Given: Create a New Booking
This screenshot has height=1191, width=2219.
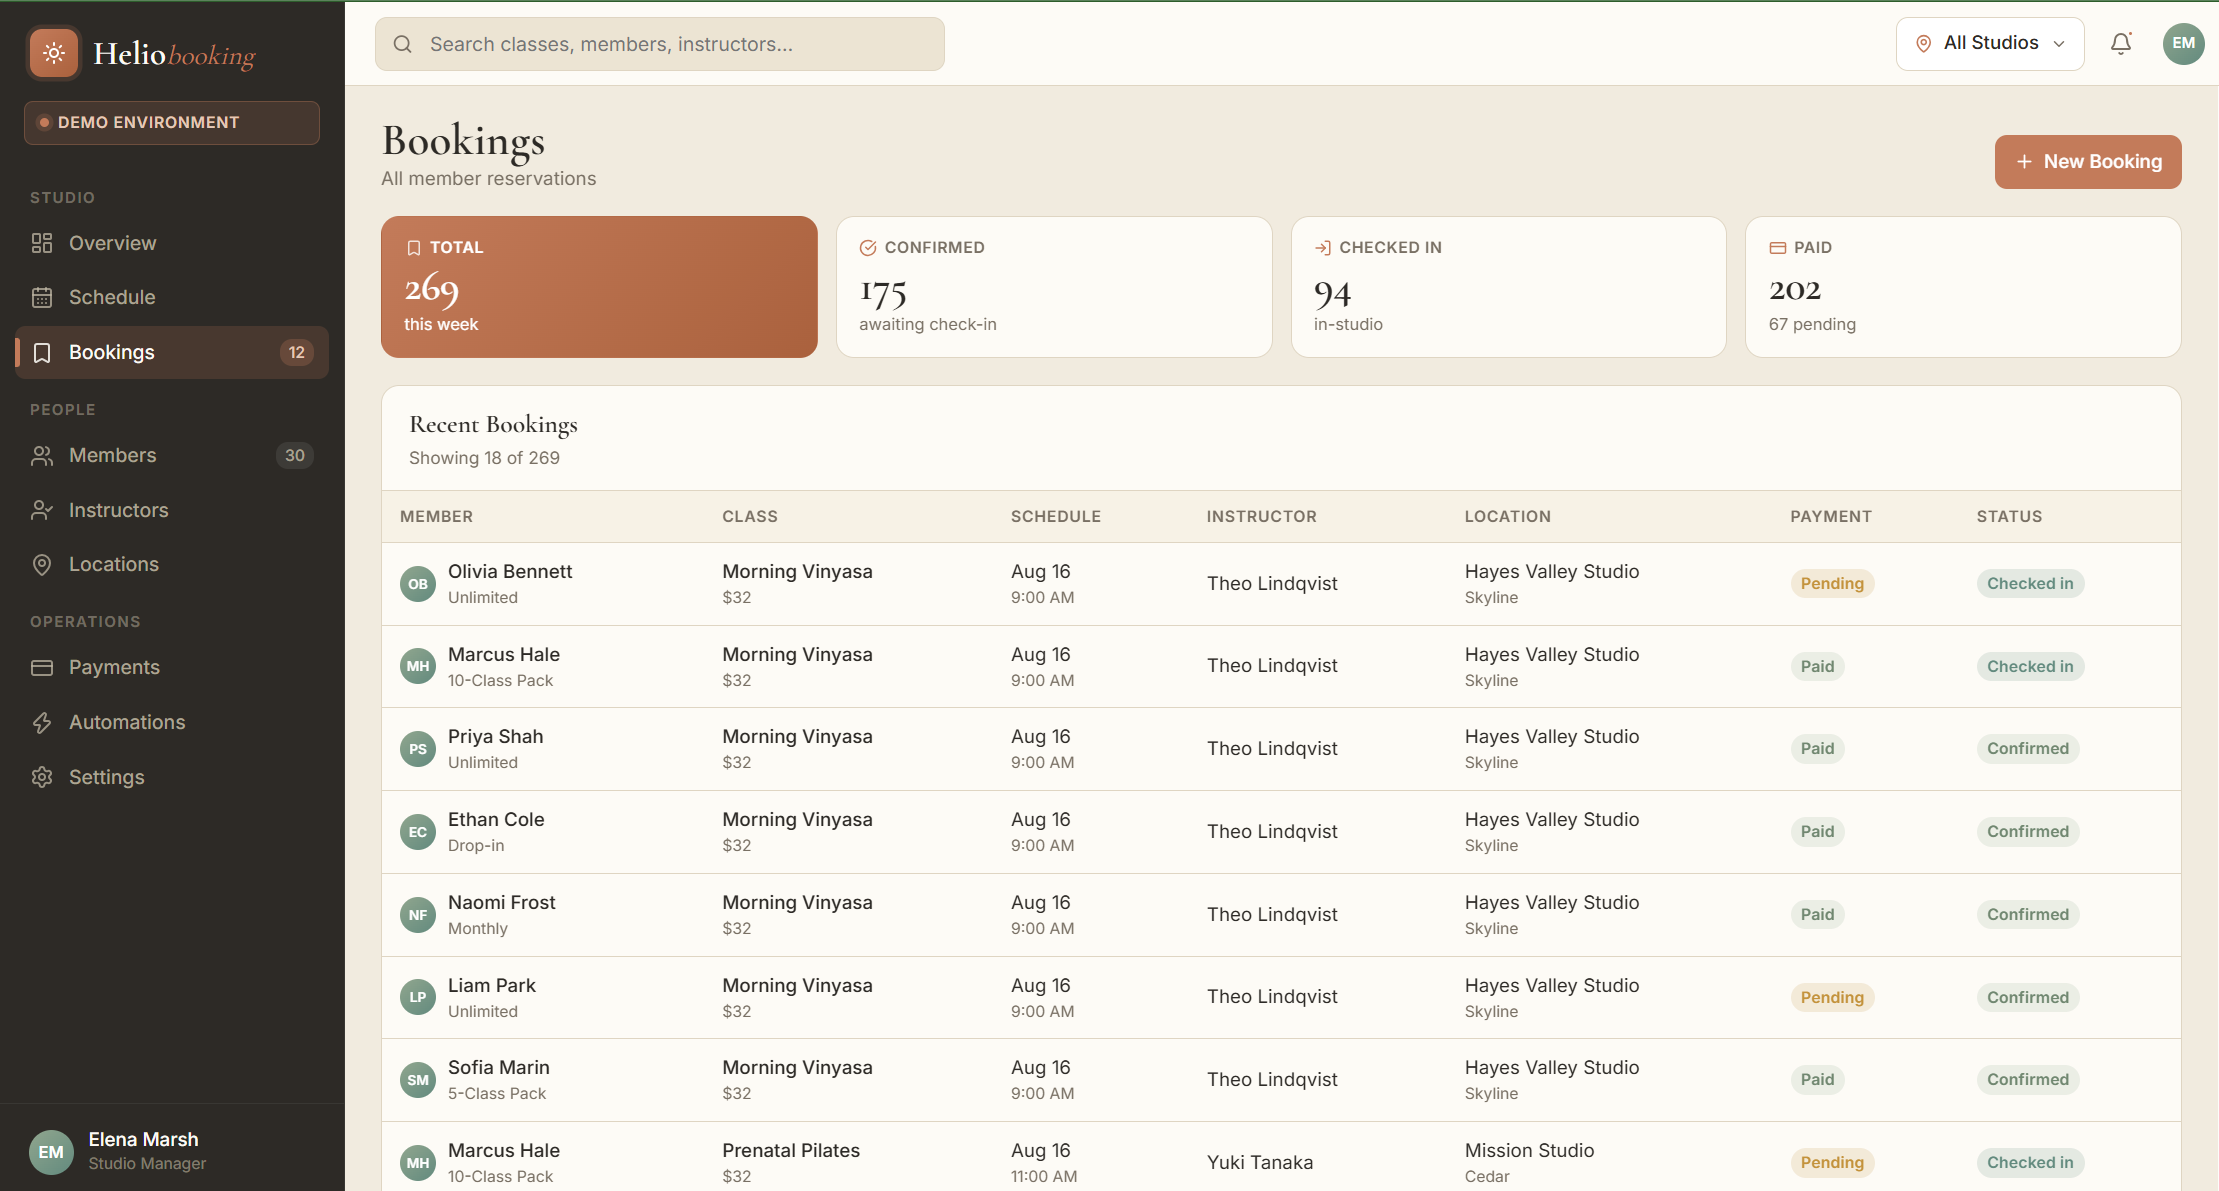Looking at the screenshot, I should 2088,162.
